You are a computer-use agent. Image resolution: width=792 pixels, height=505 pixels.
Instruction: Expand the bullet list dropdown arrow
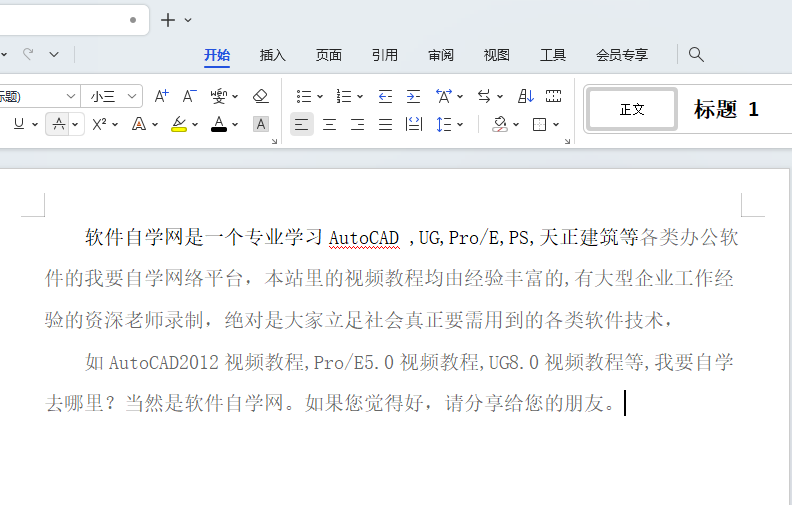320,96
